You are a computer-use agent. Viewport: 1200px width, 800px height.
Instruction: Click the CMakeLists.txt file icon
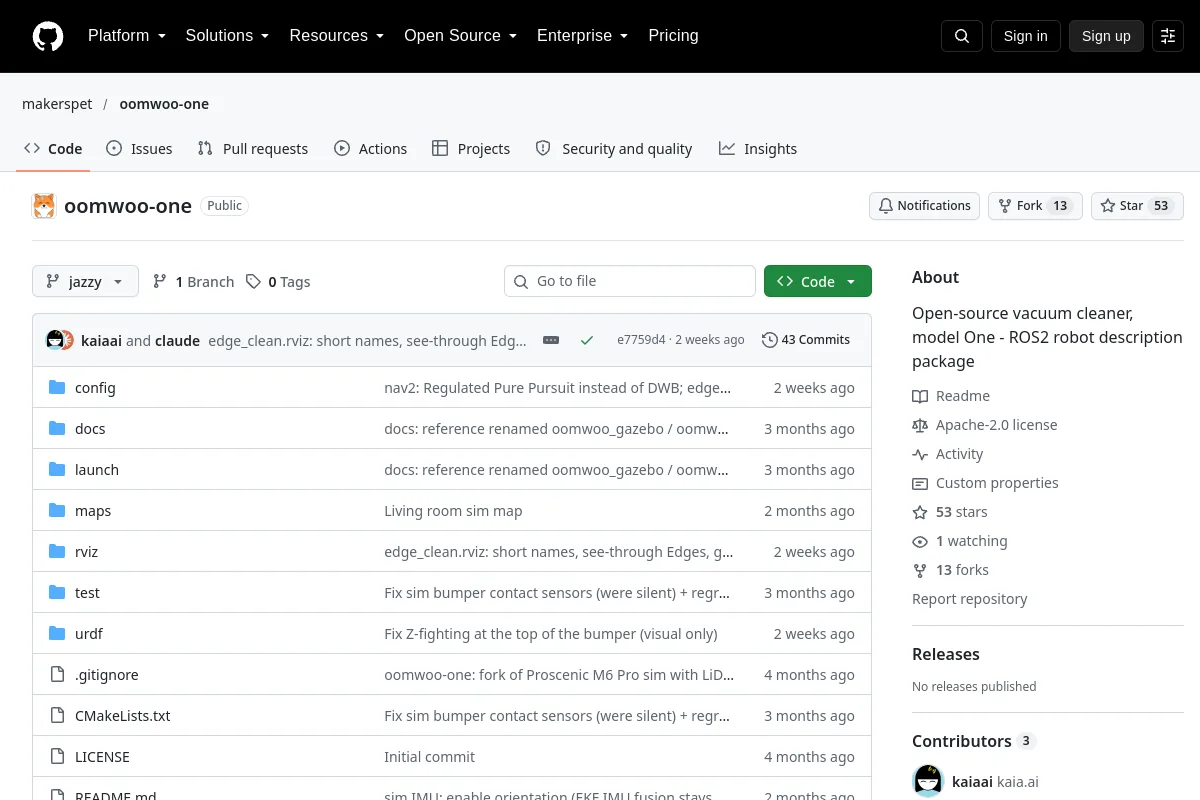(57, 715)
